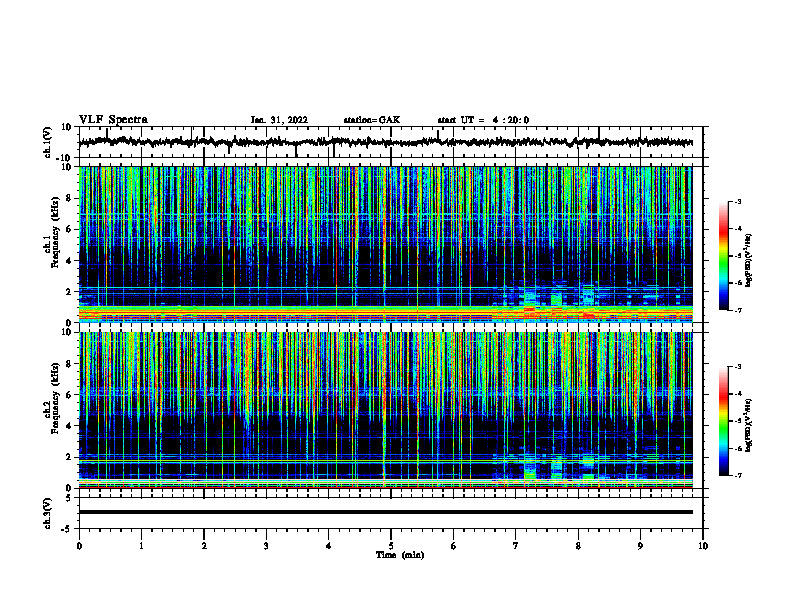Click the time axis tick label "9"

640,546
